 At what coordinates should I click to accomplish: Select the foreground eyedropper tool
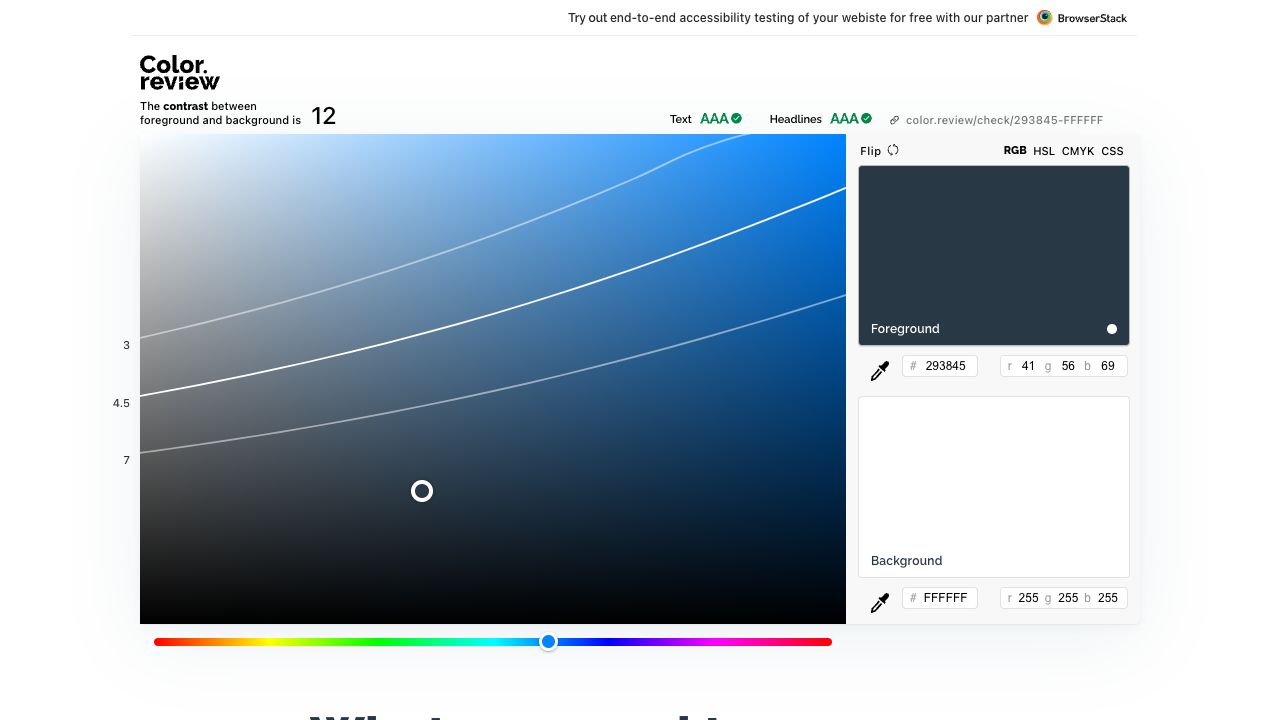(x=880, y=370)
